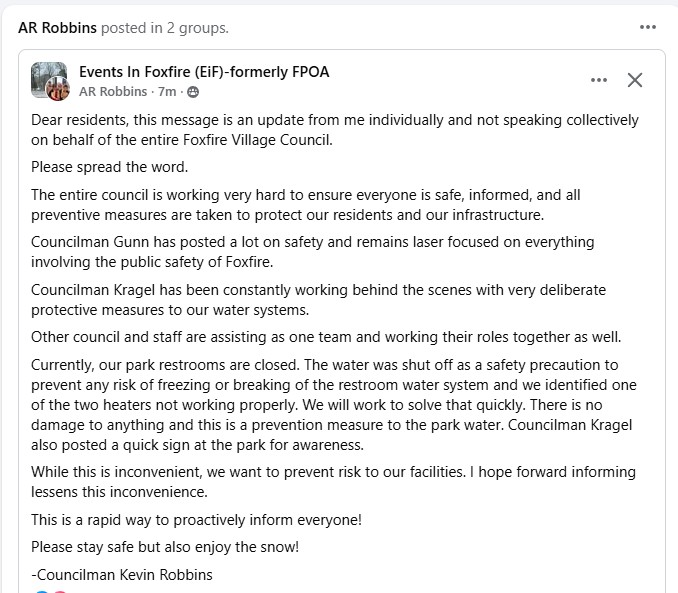Screen dimensions: 678x593
Task: Click the Councilman Gunn safety paragraph
Action: (312, 252)
